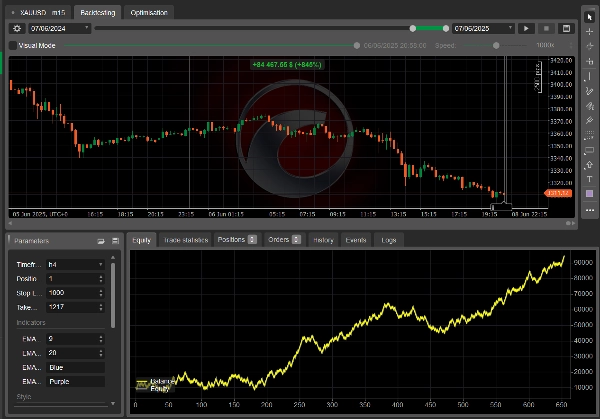The height and width of the screenshot is (419, 600).
Task: Pick the arrow shape drawing tool
Action: click(590, 165)
